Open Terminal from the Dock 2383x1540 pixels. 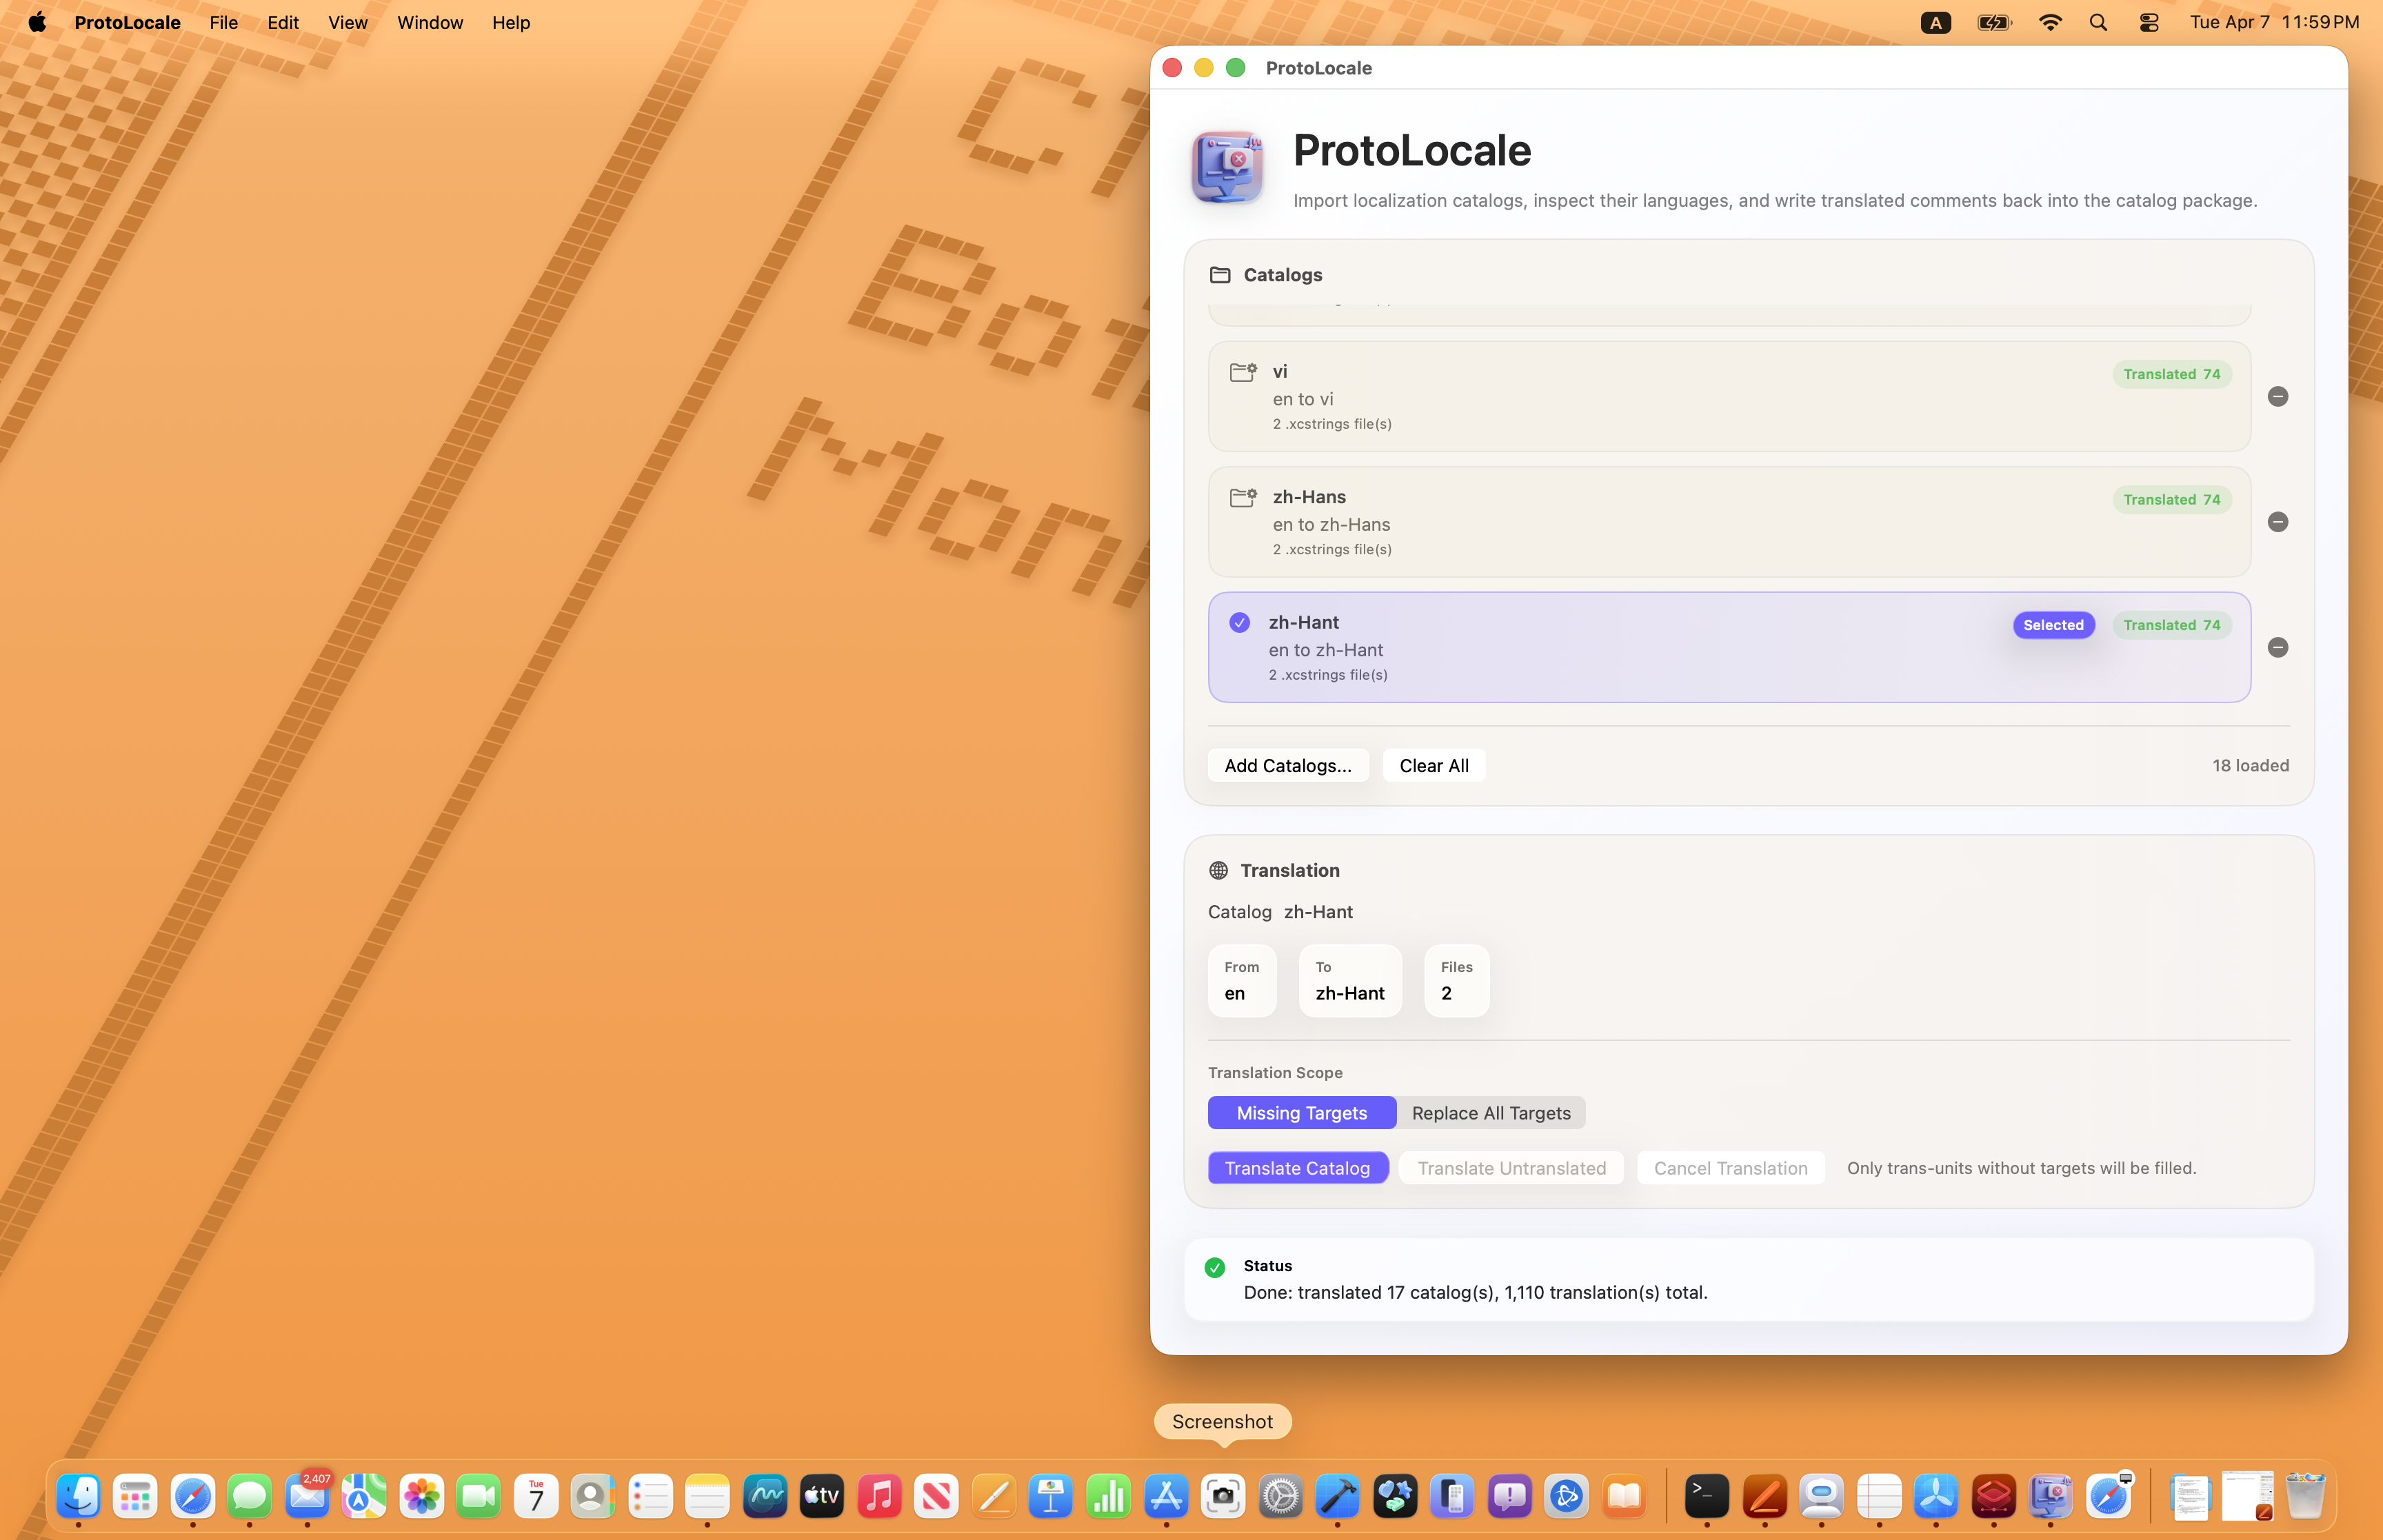coord(1706,1496)
